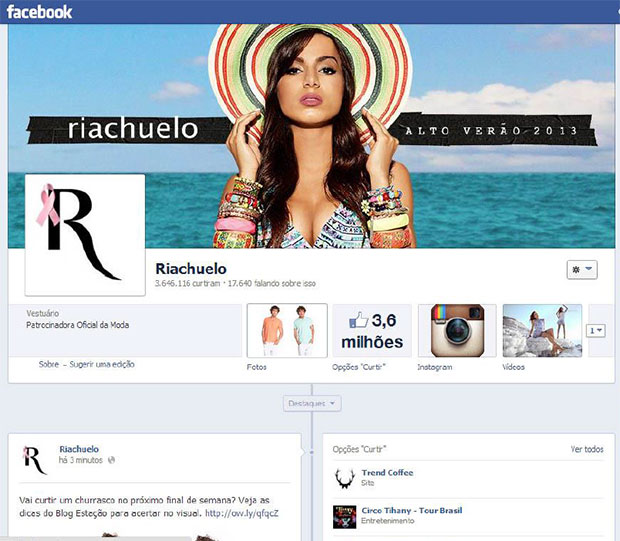Click Opções "Curtir" label under likes tile

click(x=359, y=367)
